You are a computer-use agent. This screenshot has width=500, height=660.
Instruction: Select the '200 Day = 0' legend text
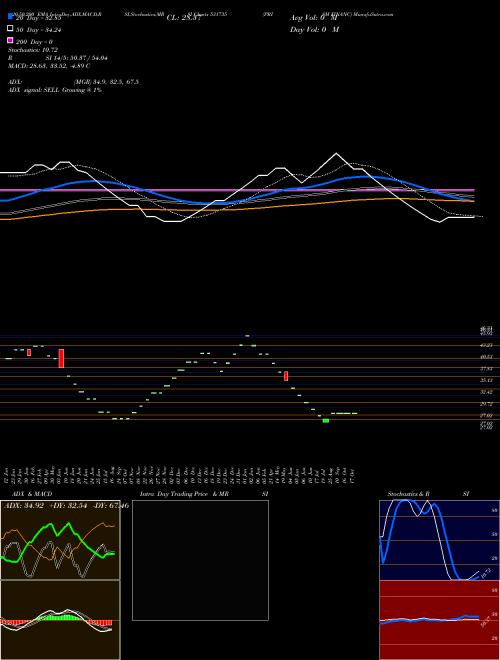click(x=34, y=42)
